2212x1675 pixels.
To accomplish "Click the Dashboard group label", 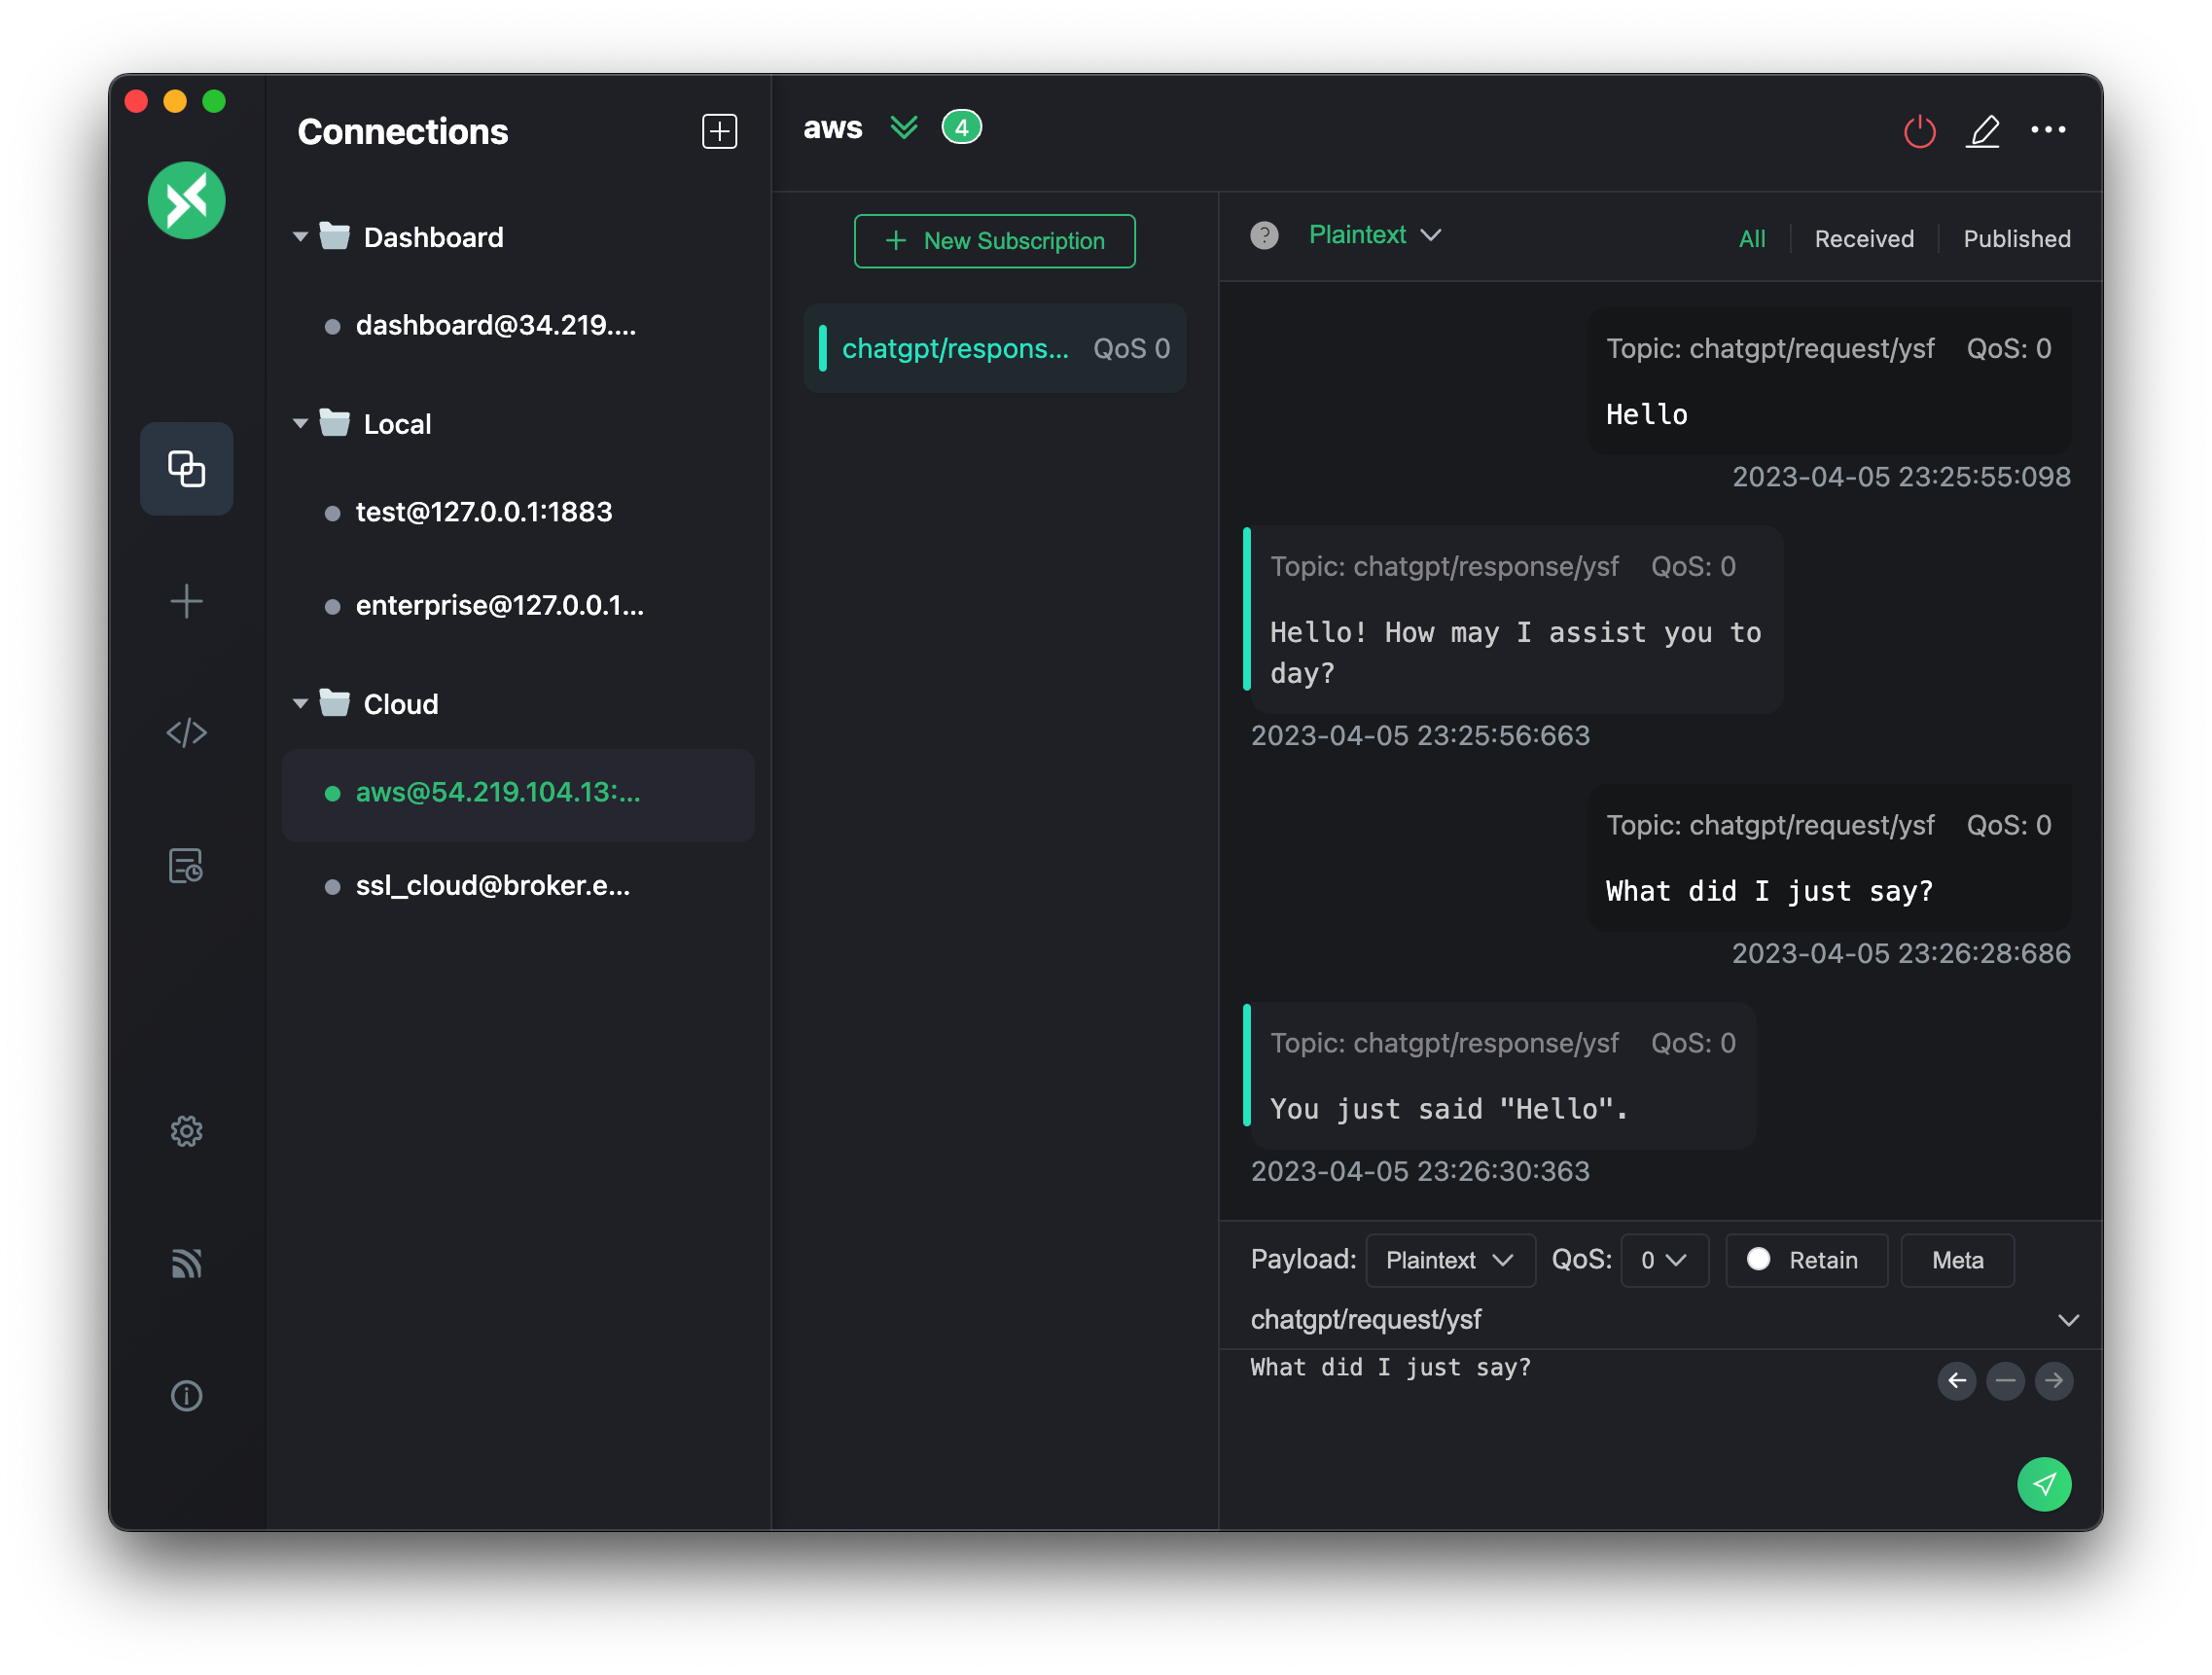I will click(x=433, y=237).
